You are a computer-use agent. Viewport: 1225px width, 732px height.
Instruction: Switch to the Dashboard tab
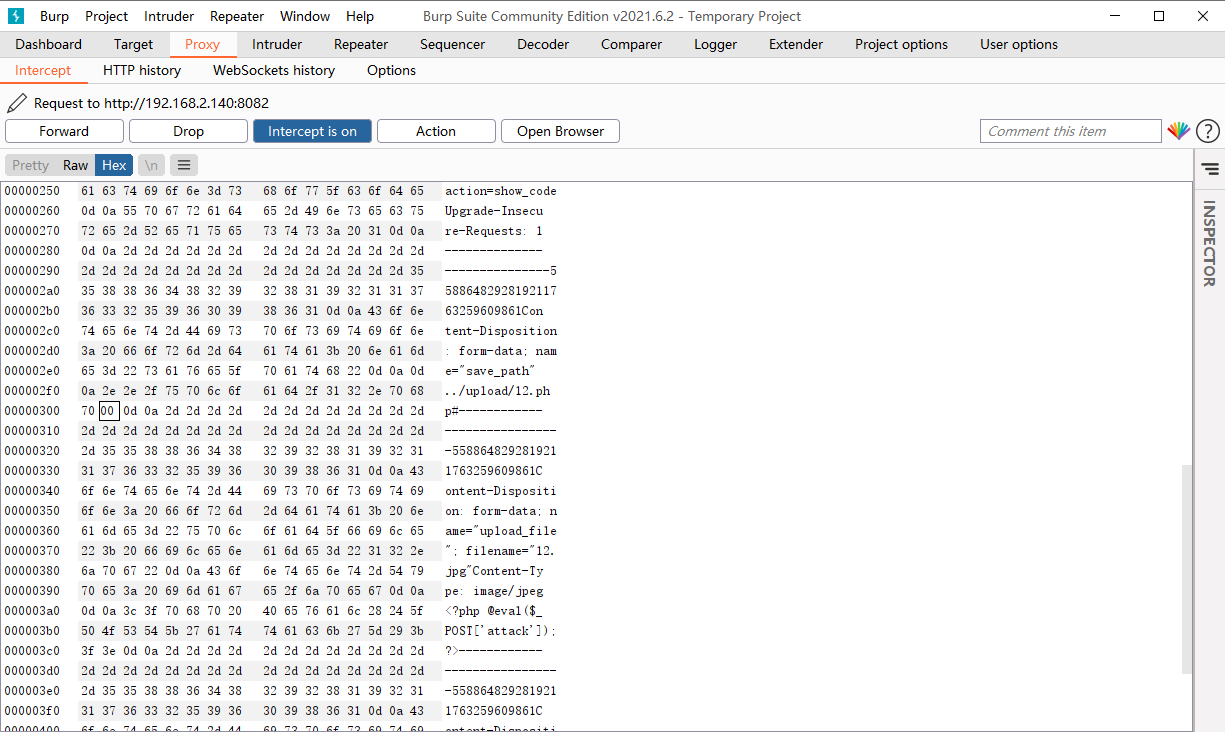point(48,44)
